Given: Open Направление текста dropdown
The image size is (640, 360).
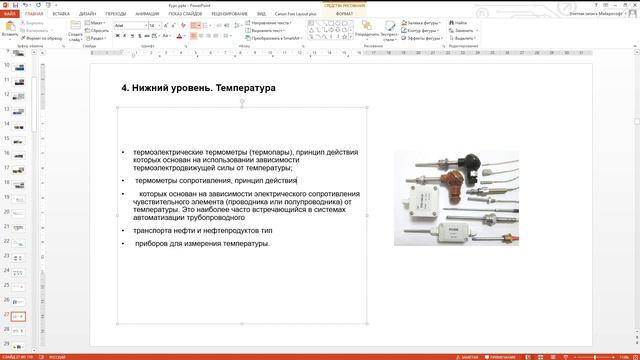Looking at the screenshot, I should [269, 23].
